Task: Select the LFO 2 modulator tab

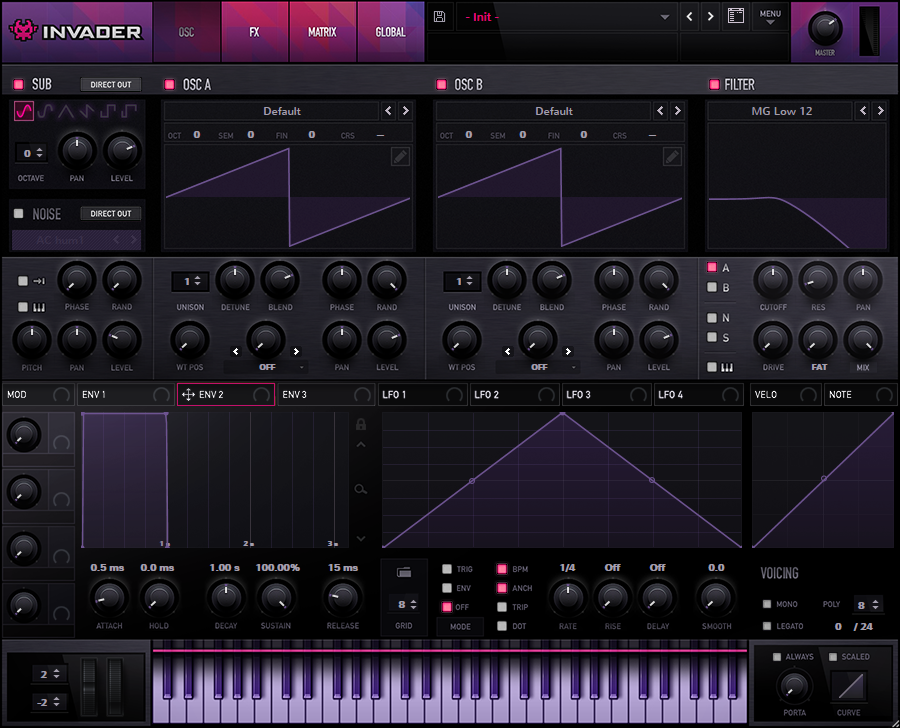Action: (x=515, y=394)
